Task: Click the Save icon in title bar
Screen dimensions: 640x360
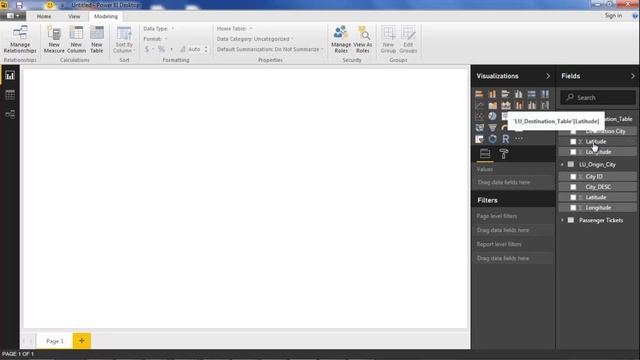Action: [x=19, y=5]
